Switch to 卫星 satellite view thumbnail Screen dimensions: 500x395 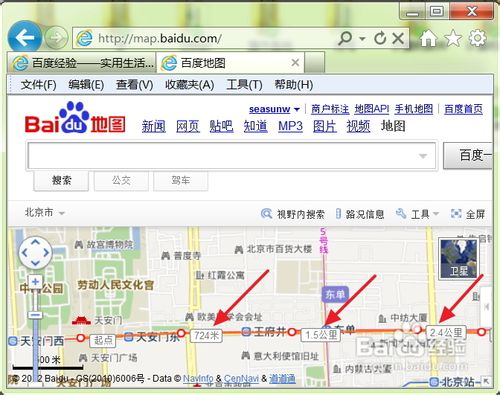point(459,258)
